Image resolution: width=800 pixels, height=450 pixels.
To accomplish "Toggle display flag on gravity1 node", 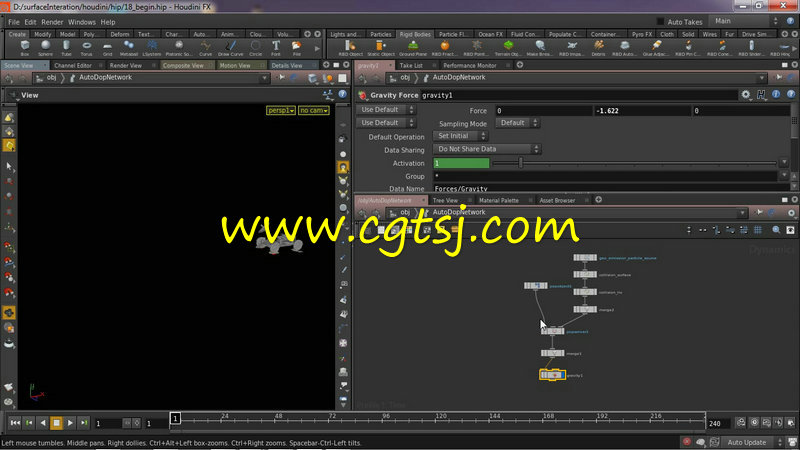I will (x=562, y=375).
